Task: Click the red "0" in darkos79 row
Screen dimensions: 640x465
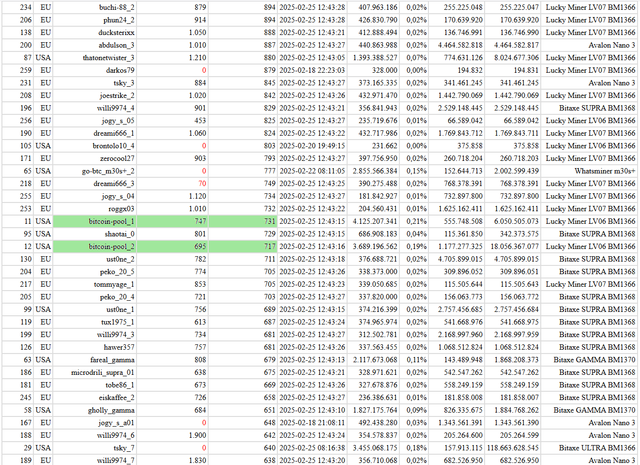Action: coord(204,71)
